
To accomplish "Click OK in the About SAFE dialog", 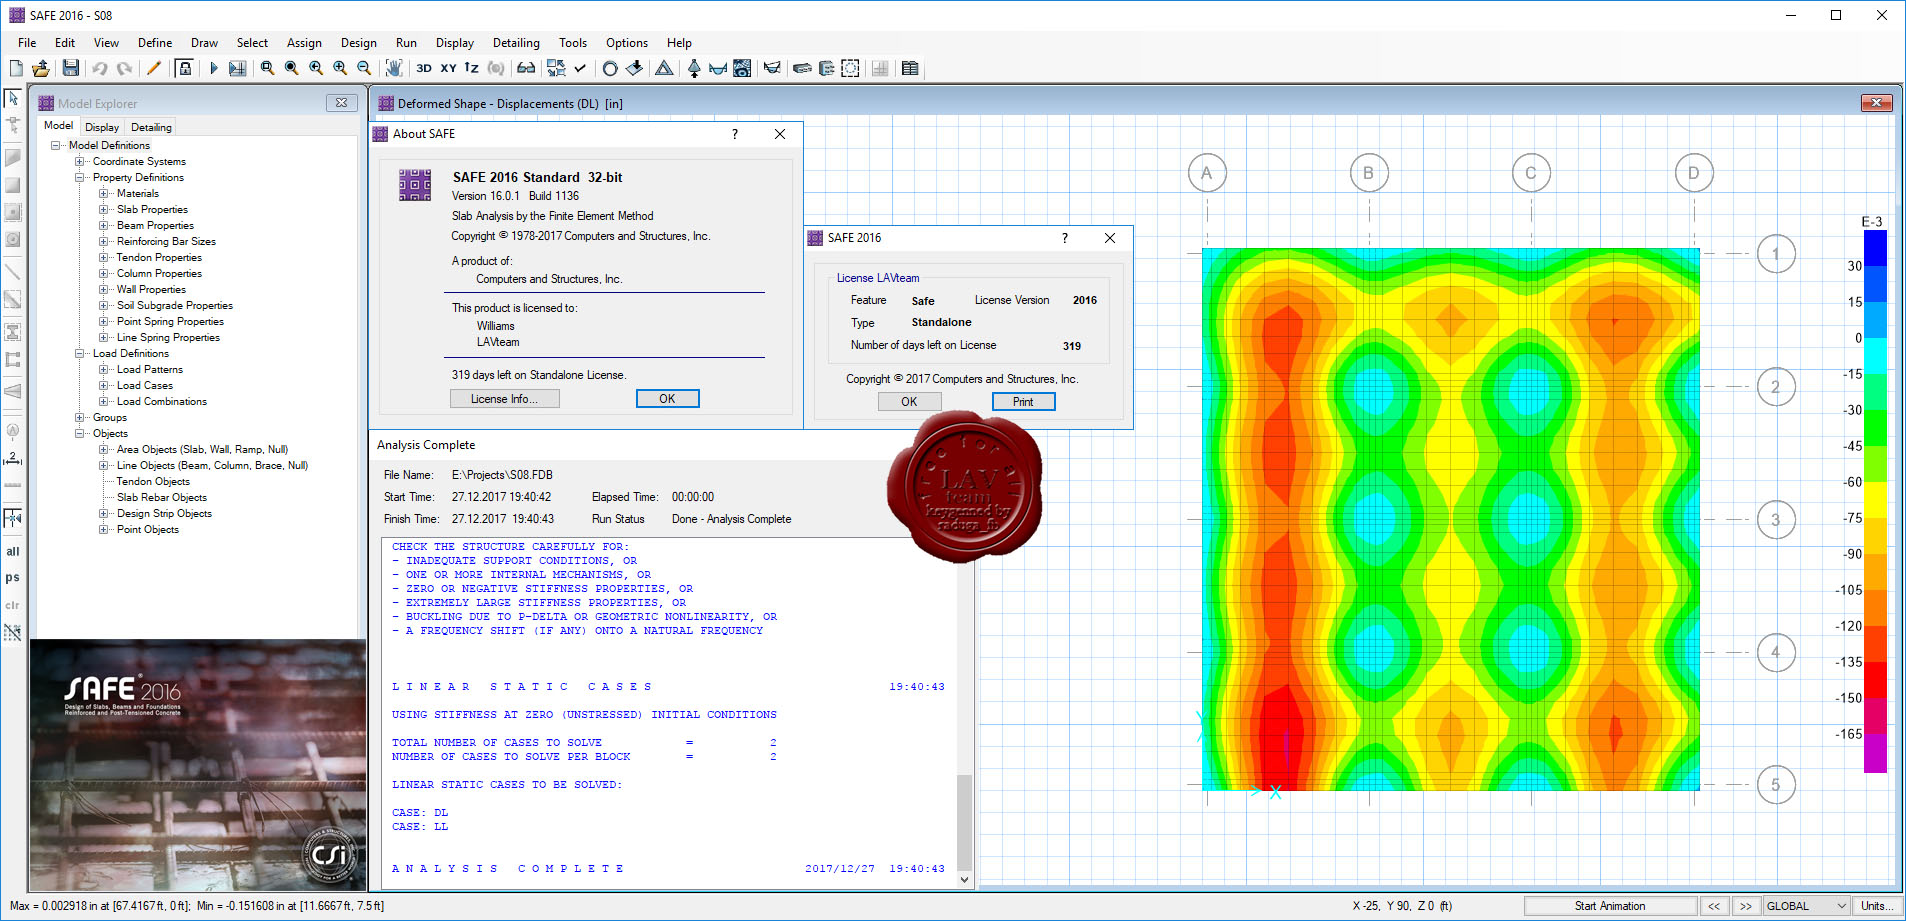I will (667, 398).
